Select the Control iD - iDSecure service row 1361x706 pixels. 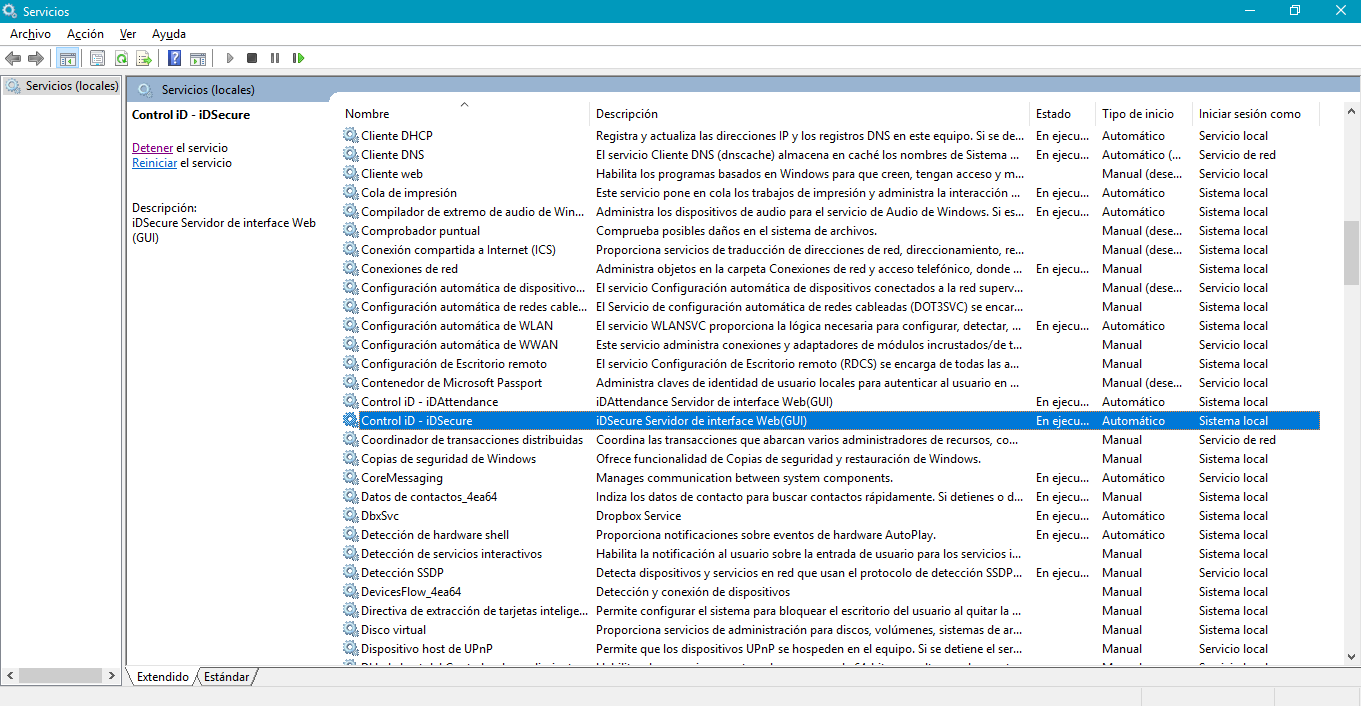tap(830, 421)
